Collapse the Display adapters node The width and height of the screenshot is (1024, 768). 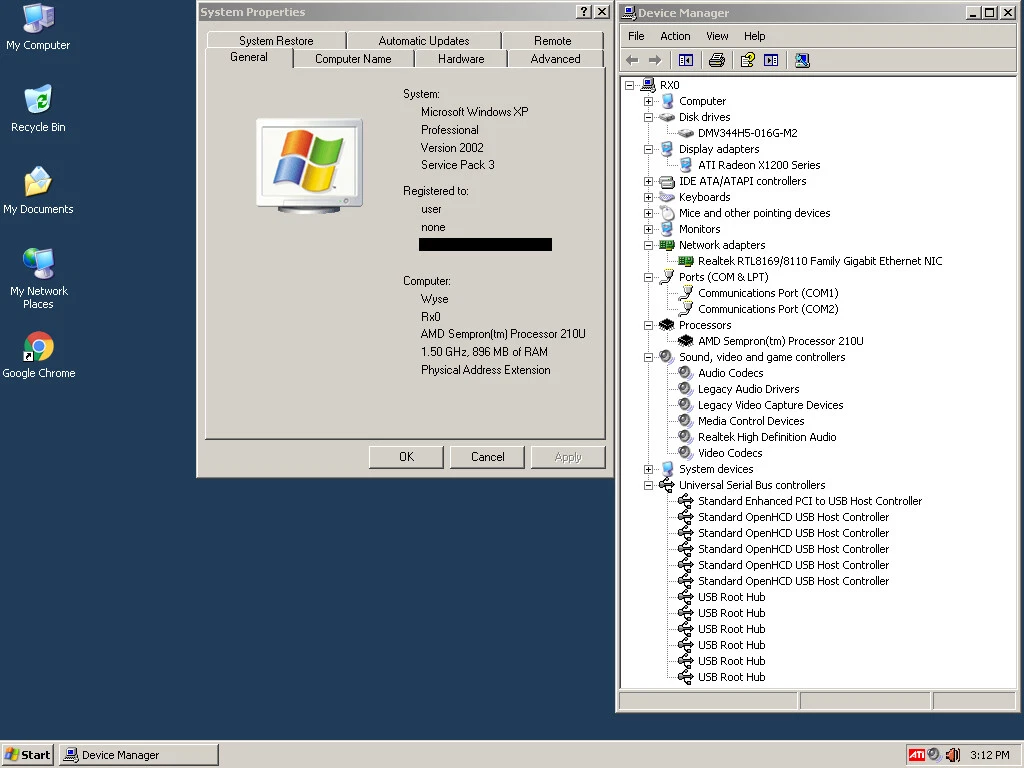pos(648,150)
